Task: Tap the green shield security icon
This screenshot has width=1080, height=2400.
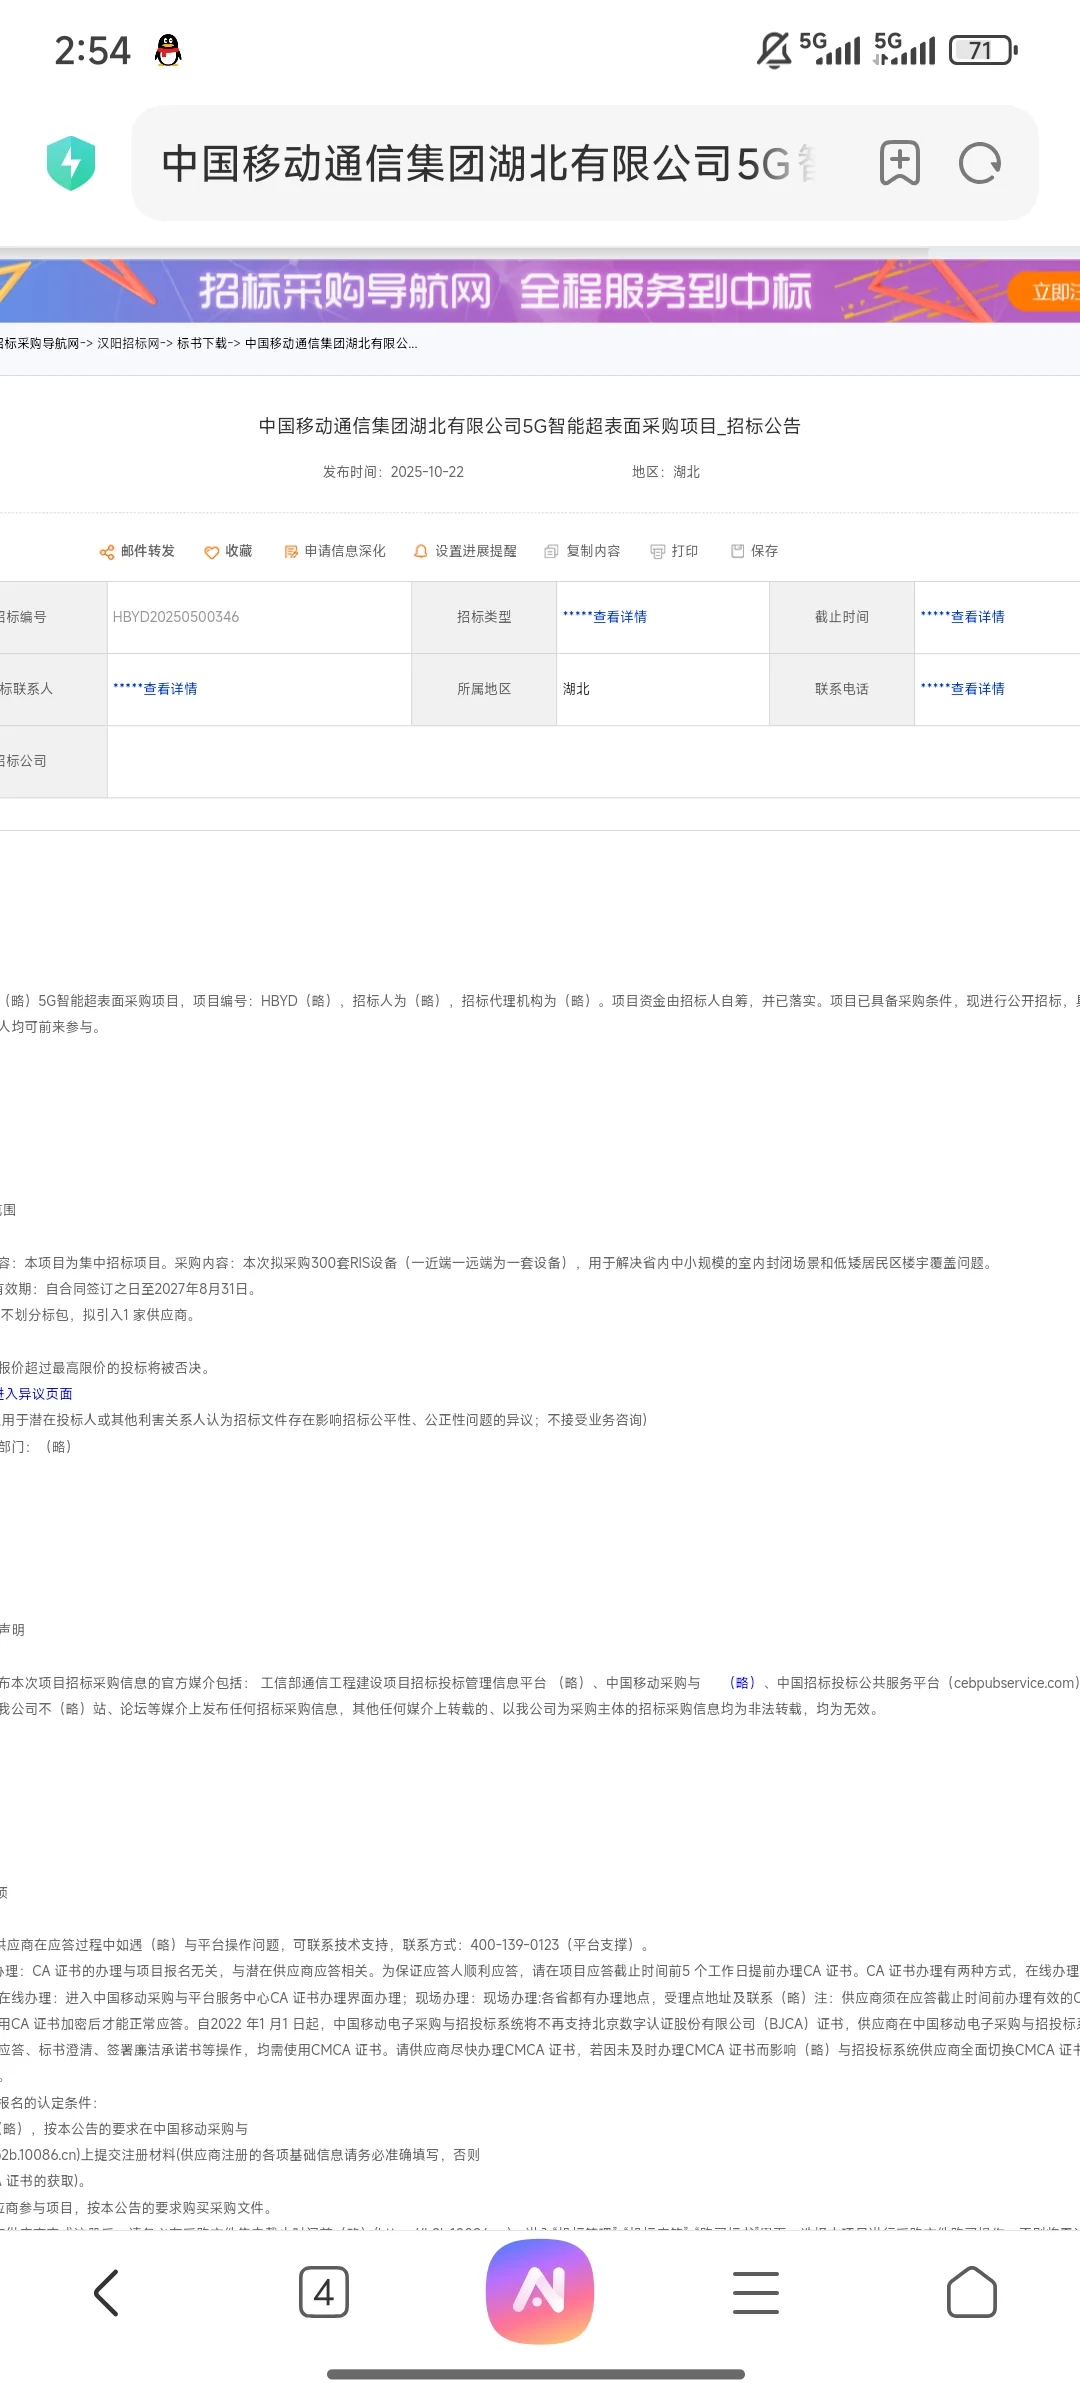Action: coord(71,163)
